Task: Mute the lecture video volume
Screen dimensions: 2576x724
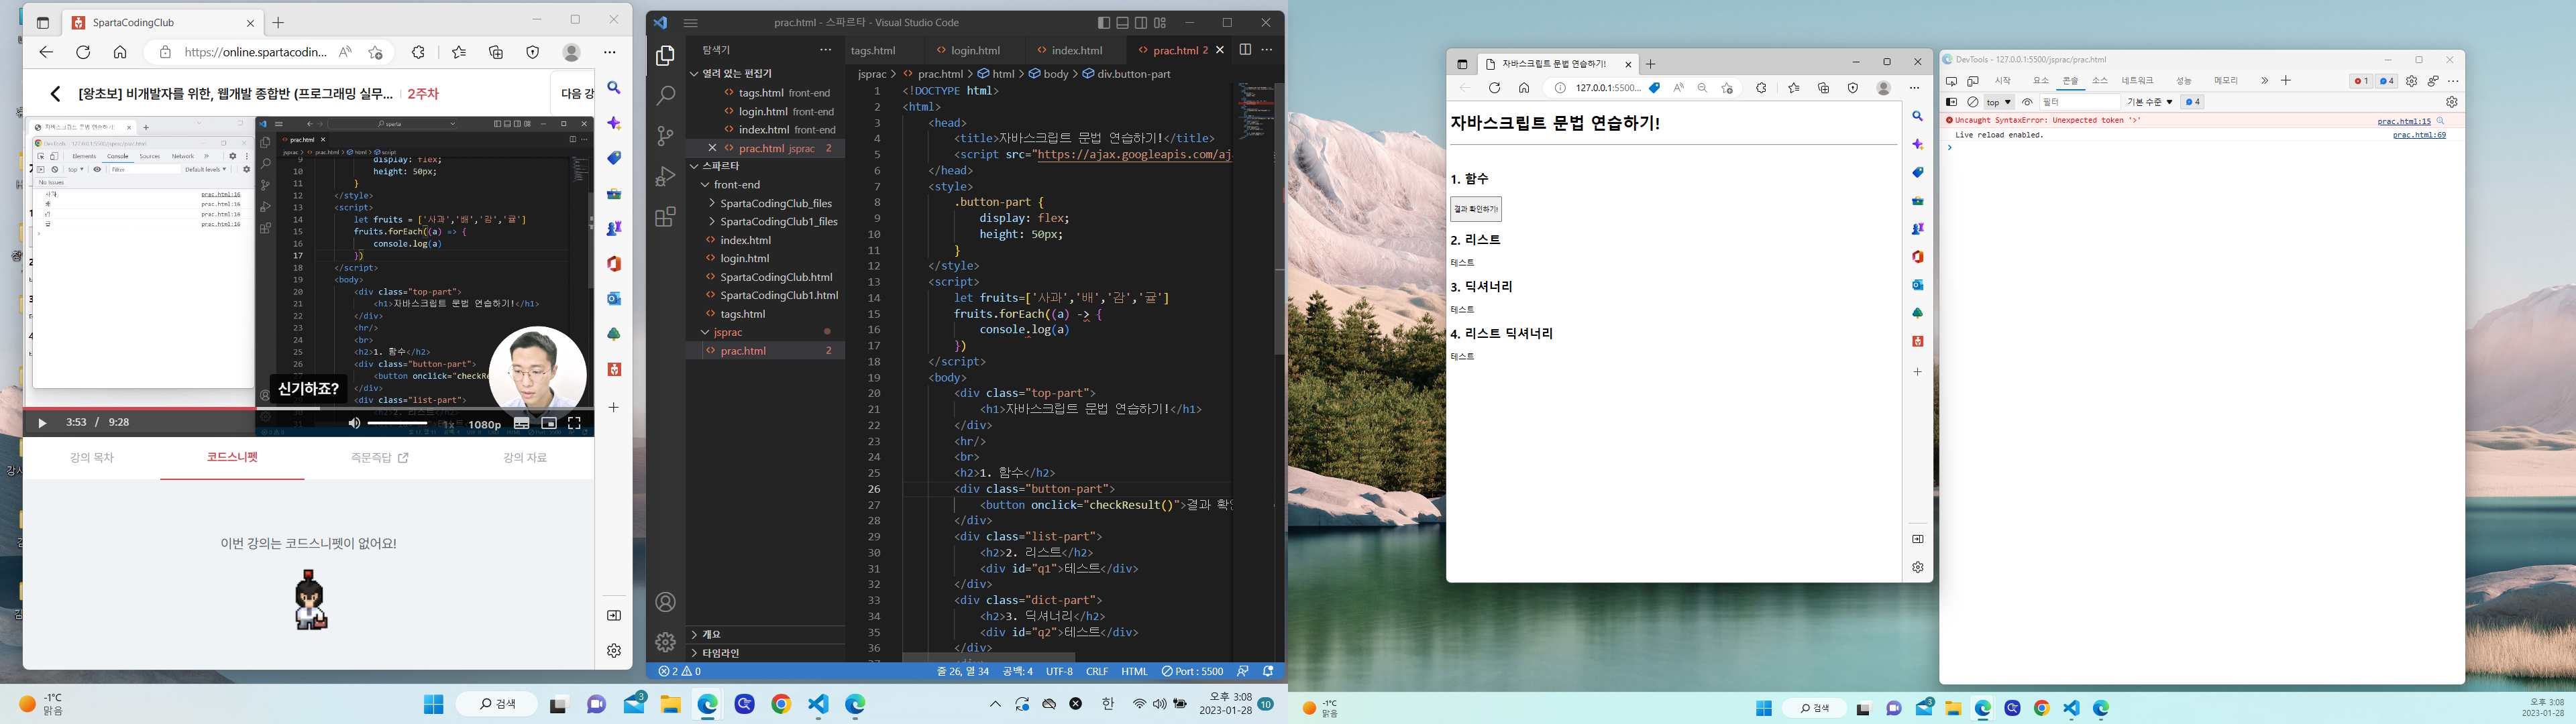Action: (354, 424)
